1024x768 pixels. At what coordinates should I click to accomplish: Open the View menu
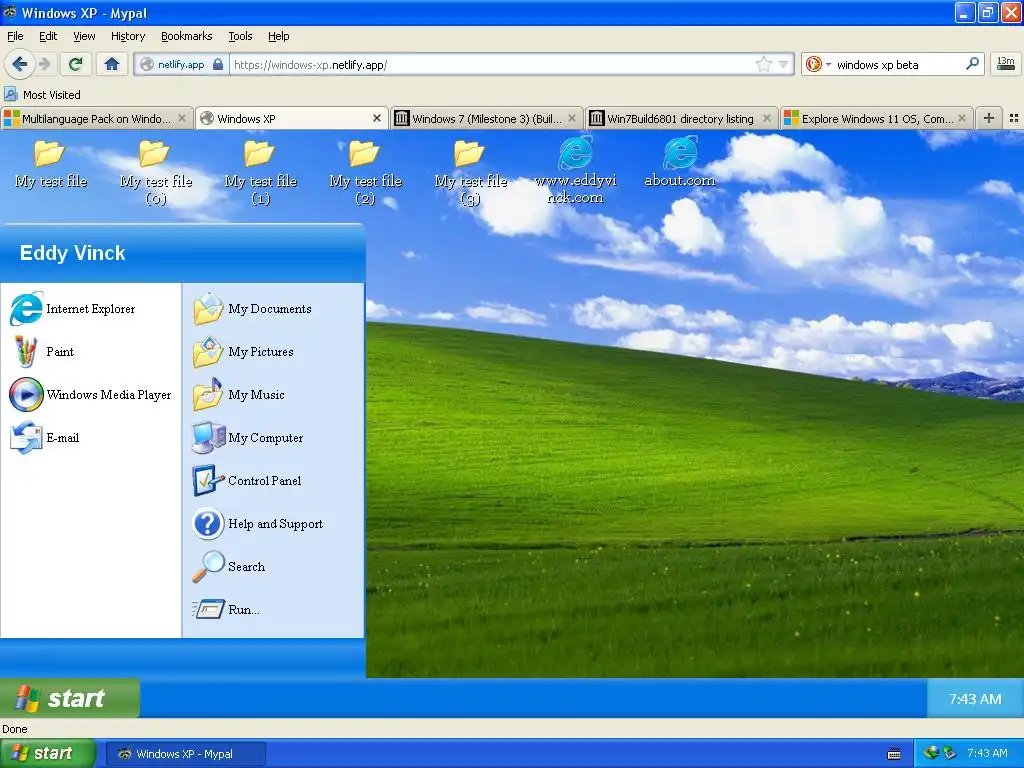(x=84, y=36)
